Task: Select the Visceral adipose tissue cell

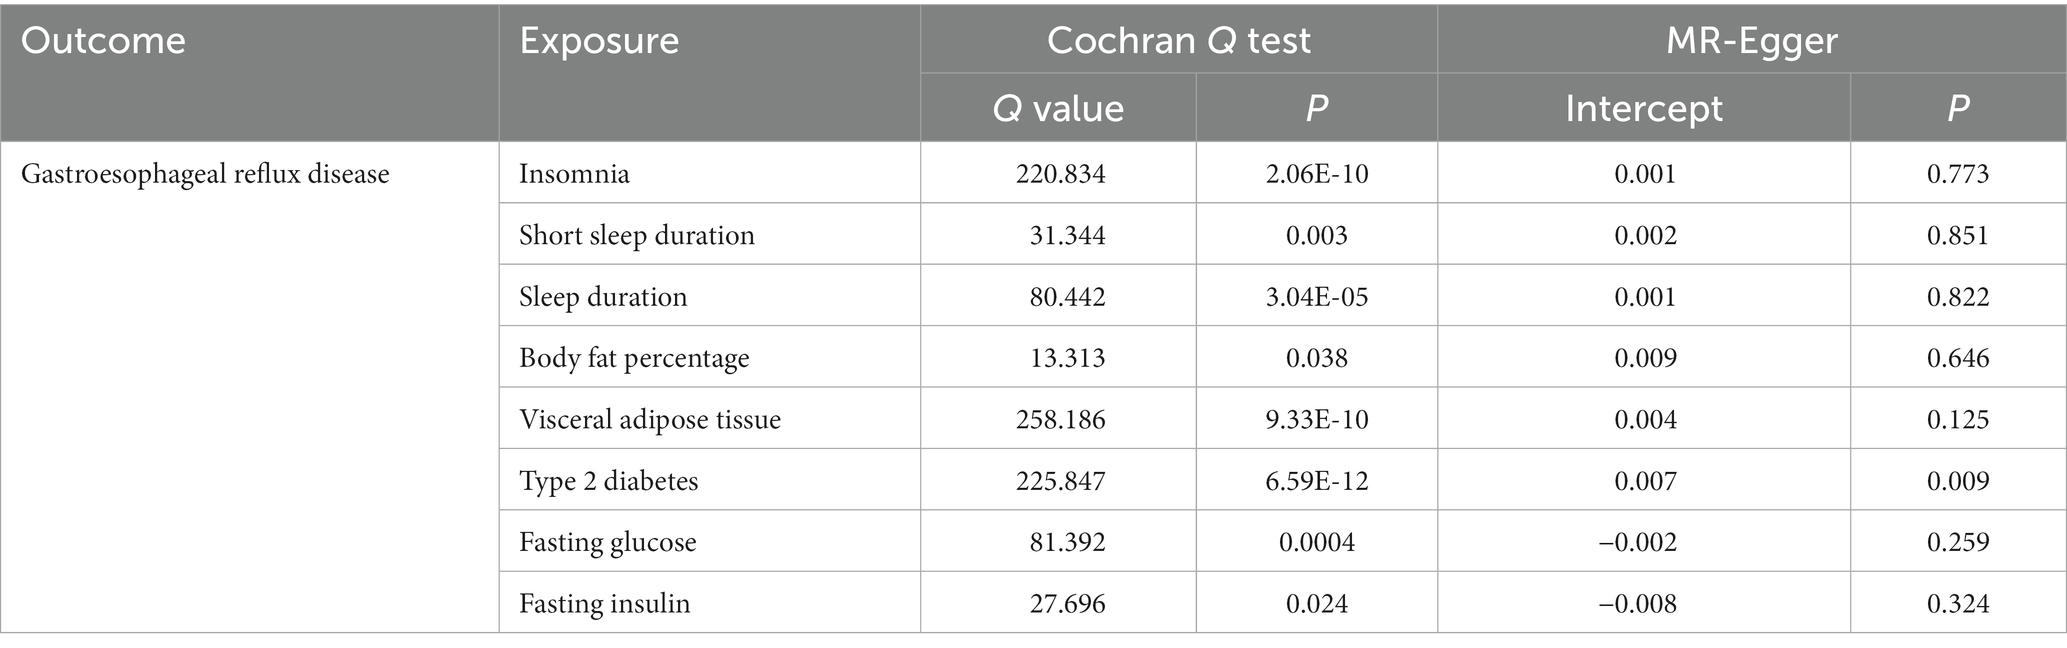Action: pyautogui.click(x=649, y=419)
